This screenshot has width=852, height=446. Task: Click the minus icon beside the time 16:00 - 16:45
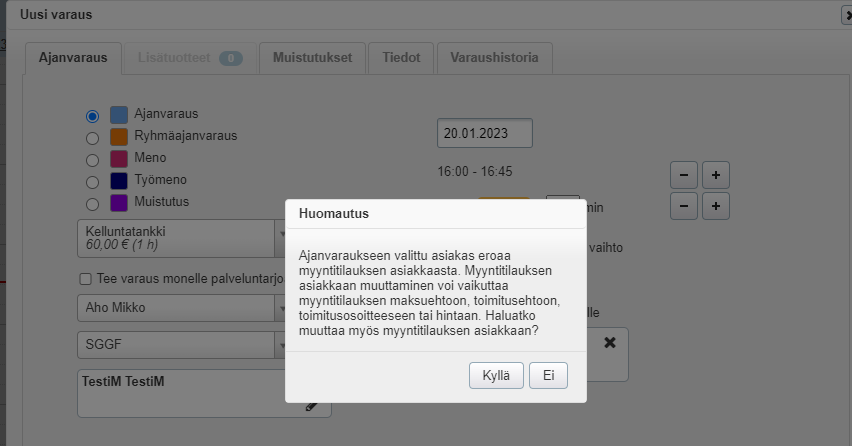[x=684, y=174]
